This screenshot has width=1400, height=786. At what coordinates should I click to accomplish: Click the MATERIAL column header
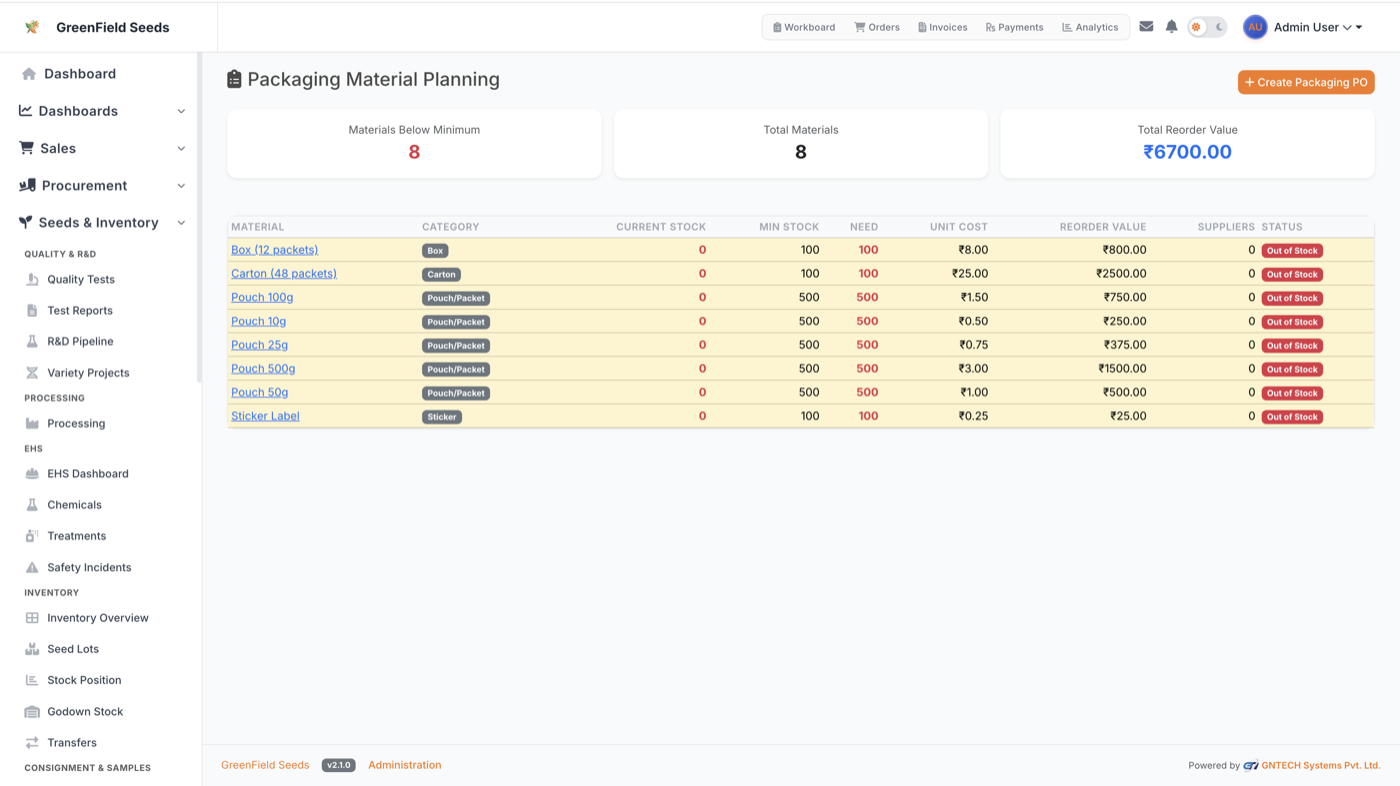[x=257, y=227]
